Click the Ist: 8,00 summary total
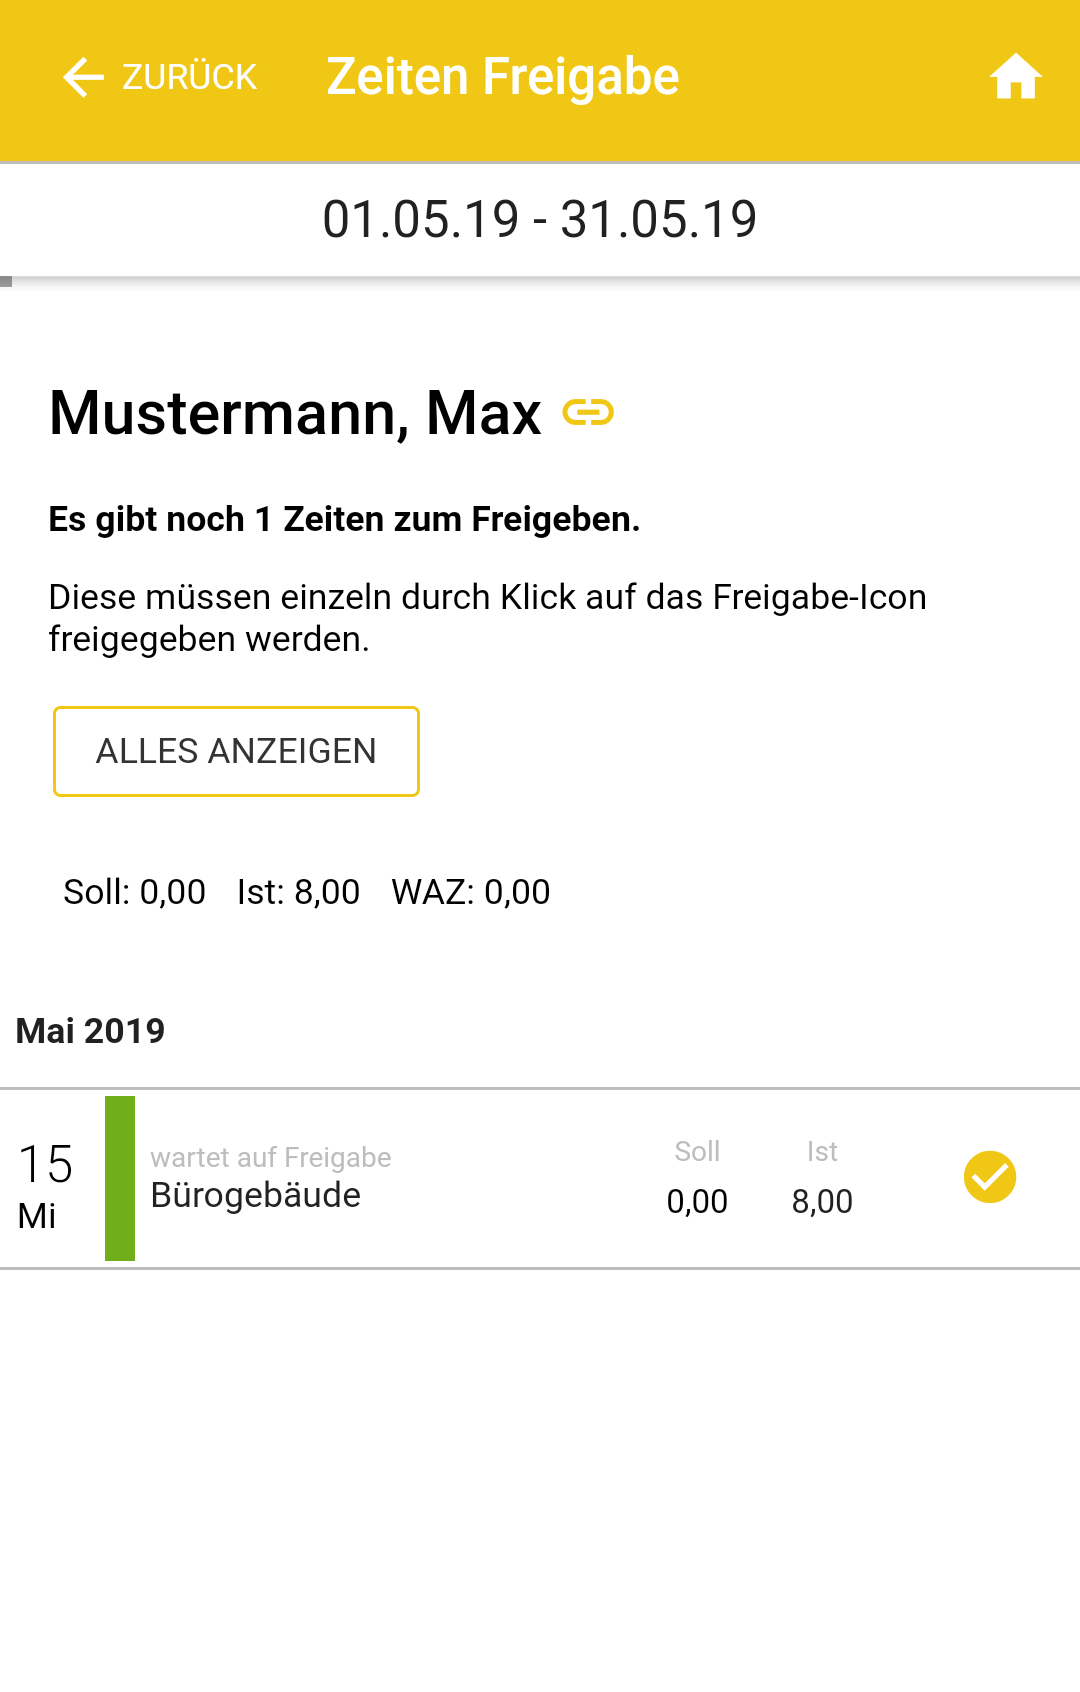1080x1692 pixels. (298, 892)
